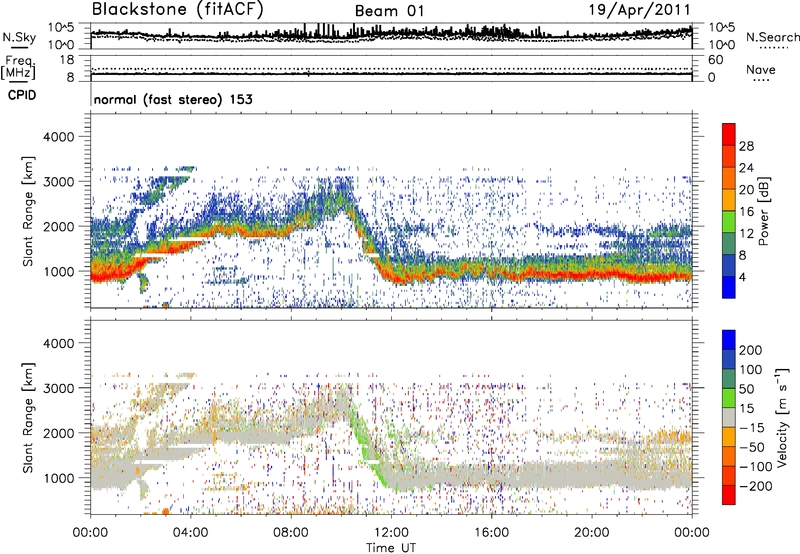
Task: Click the Blackstone (fitACF) title text
Action: pyautogui.click(x=177, y=9)
